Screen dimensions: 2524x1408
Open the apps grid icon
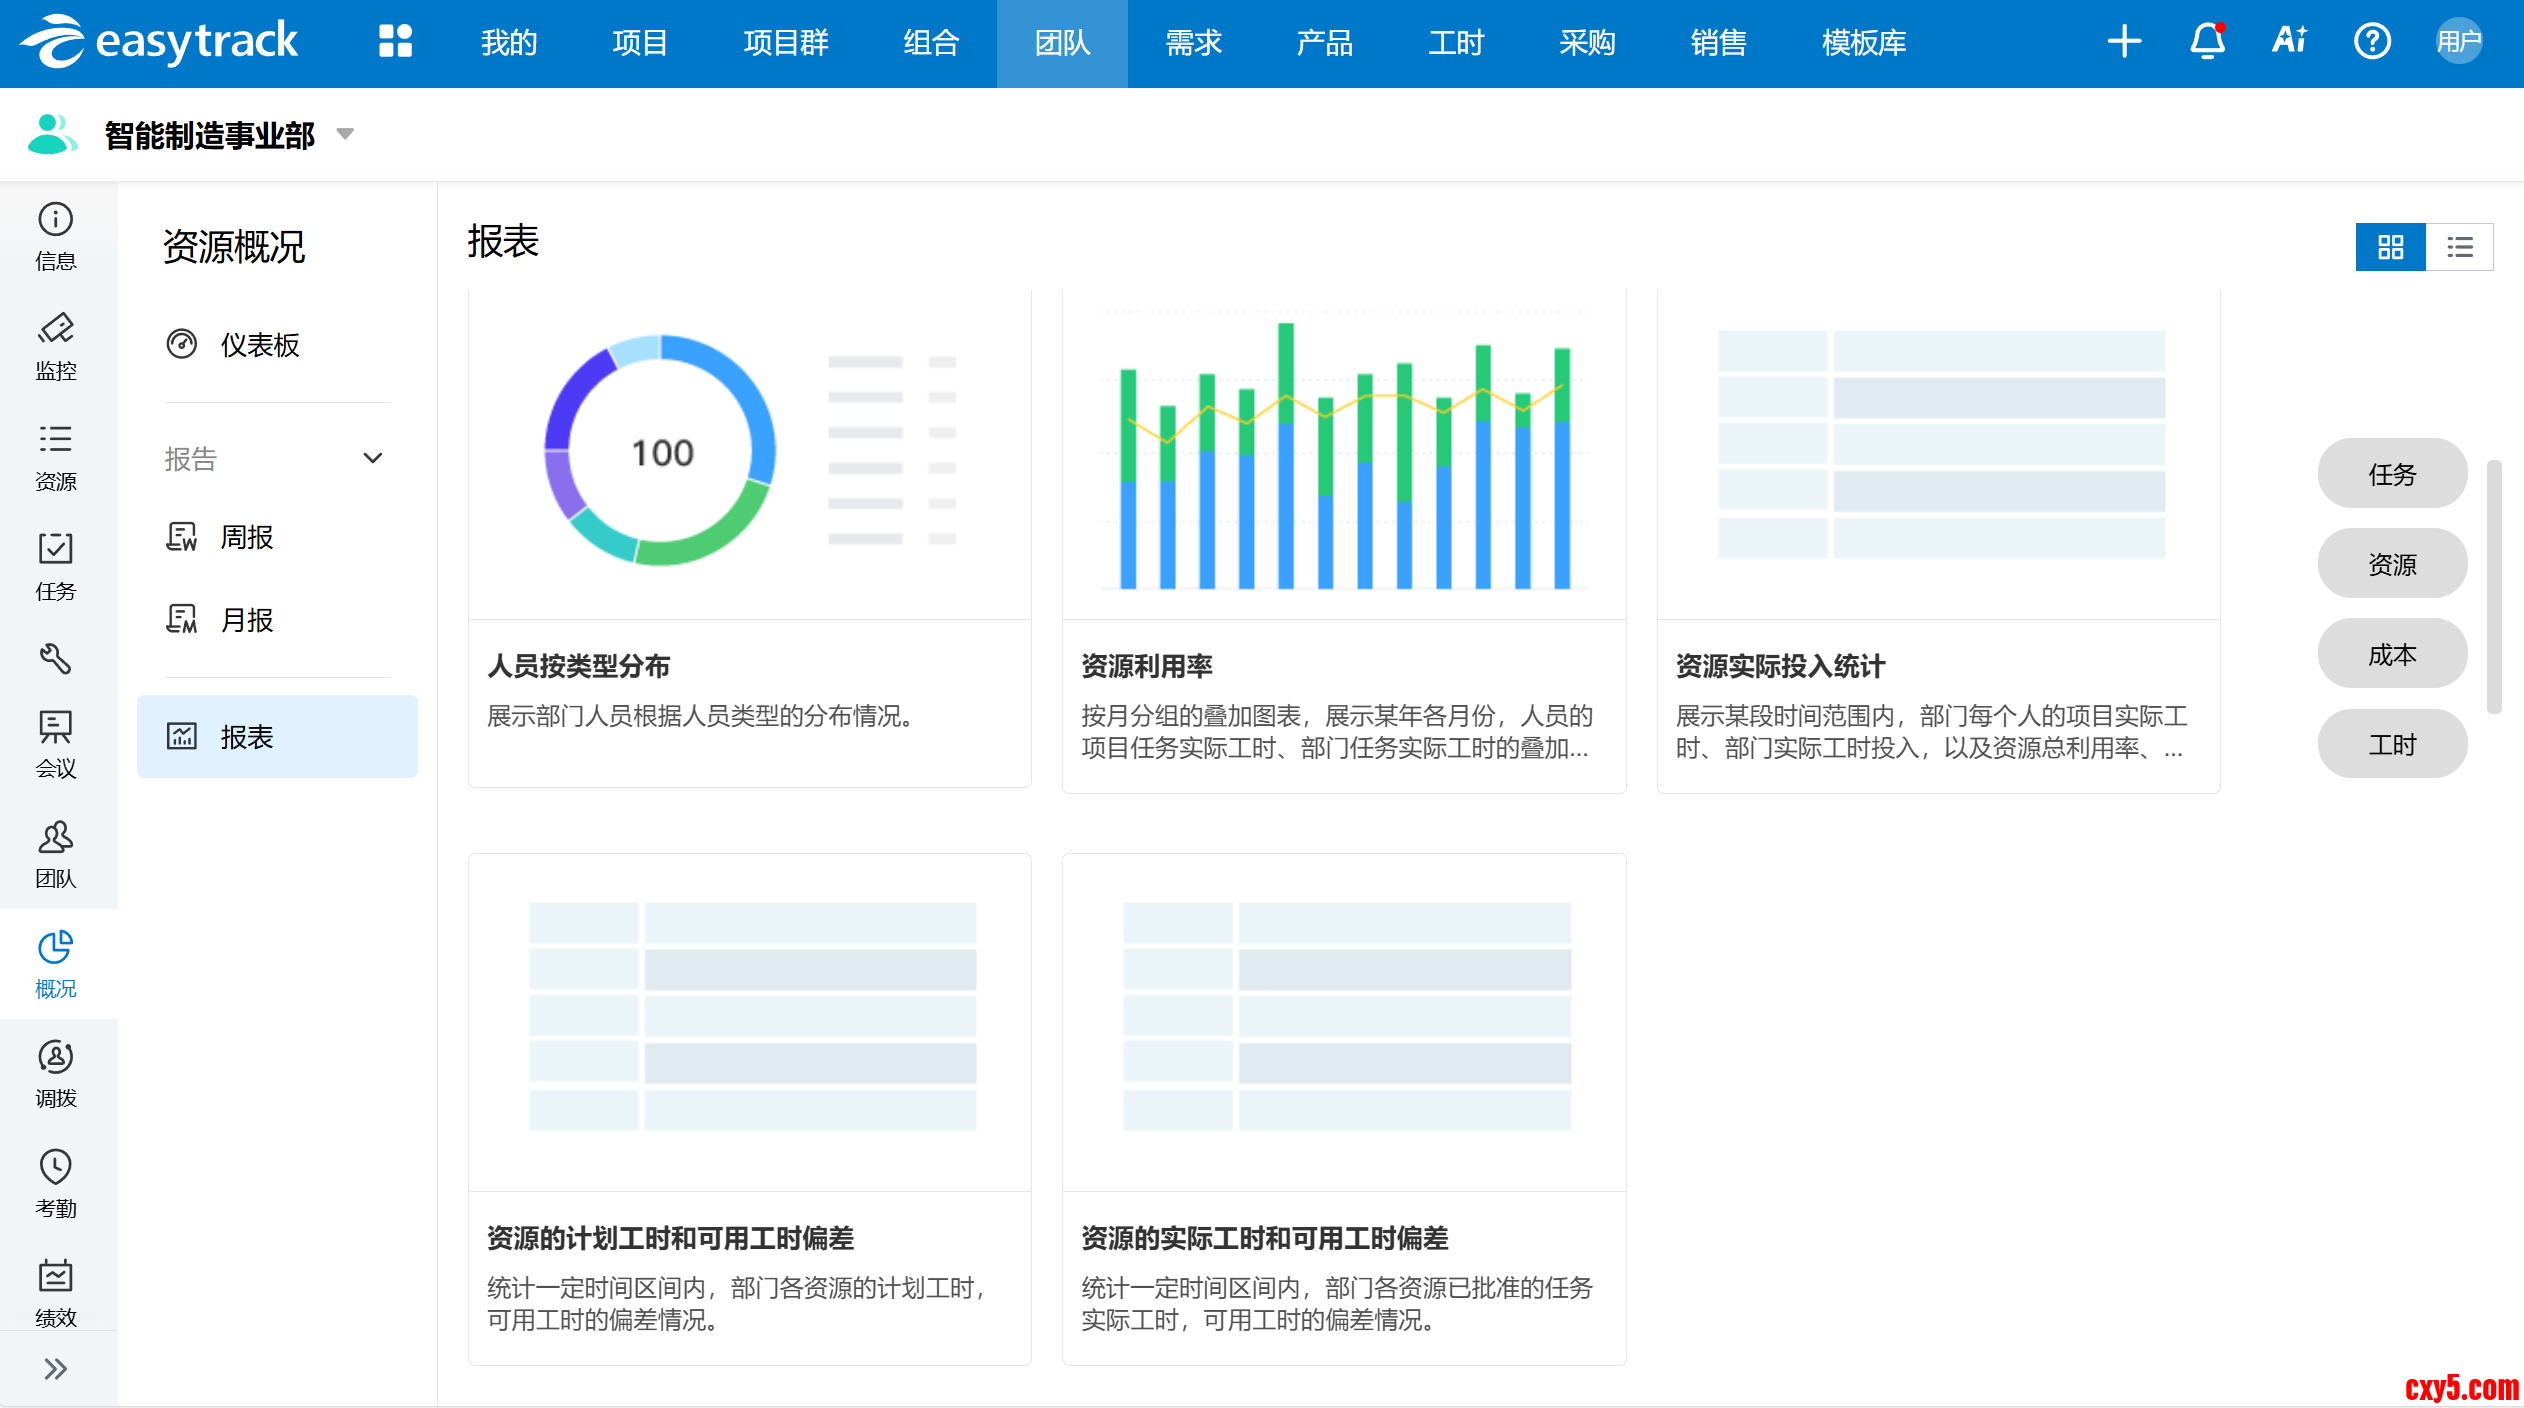[395, 42]
